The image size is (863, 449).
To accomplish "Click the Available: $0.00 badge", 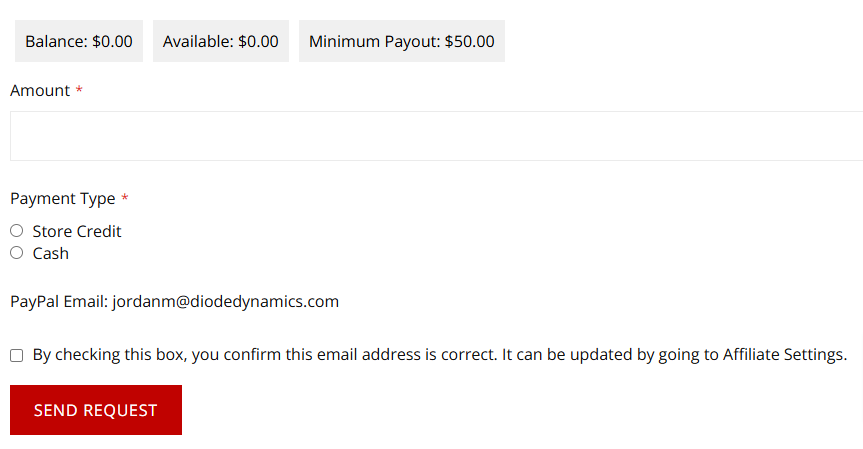I will (220, 42).
